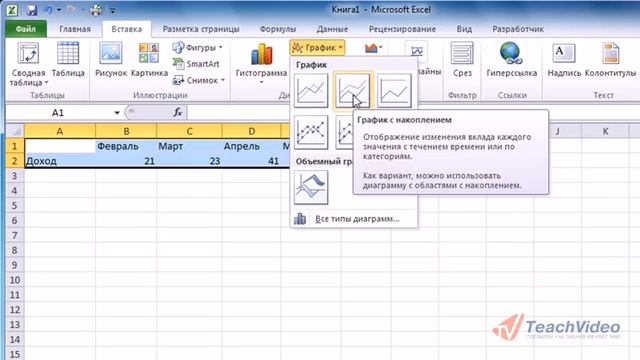
Task: Select row 7 header
Action: coord(15,235)
